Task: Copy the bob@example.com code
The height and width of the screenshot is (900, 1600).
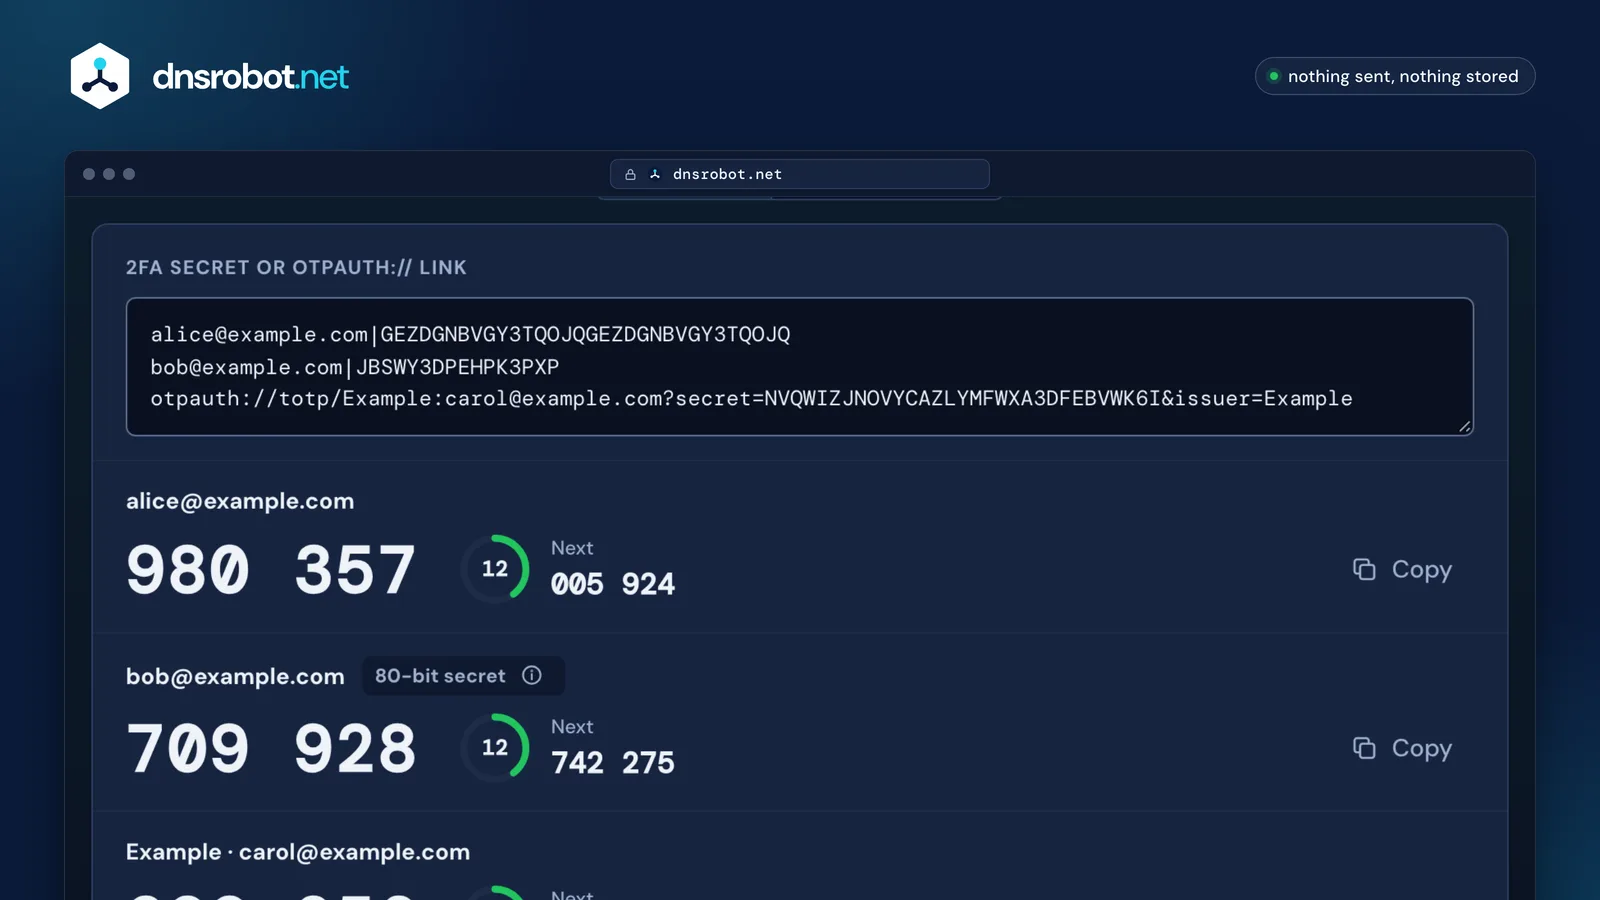Action: click(1402, 748)
